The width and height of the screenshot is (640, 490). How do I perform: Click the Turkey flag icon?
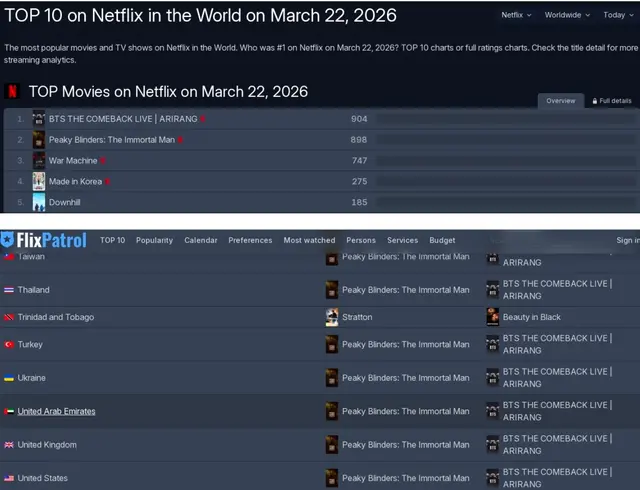[x=9, y=345]
